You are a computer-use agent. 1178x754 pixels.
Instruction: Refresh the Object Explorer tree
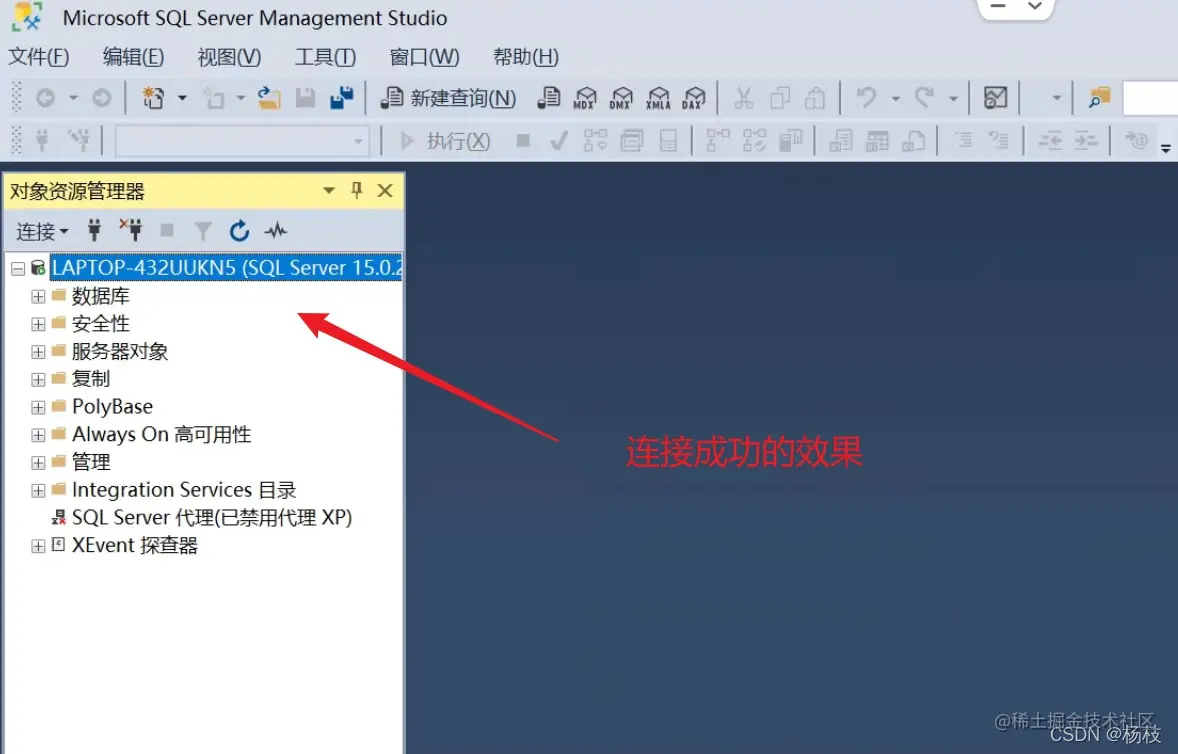[x=239, y=231]
